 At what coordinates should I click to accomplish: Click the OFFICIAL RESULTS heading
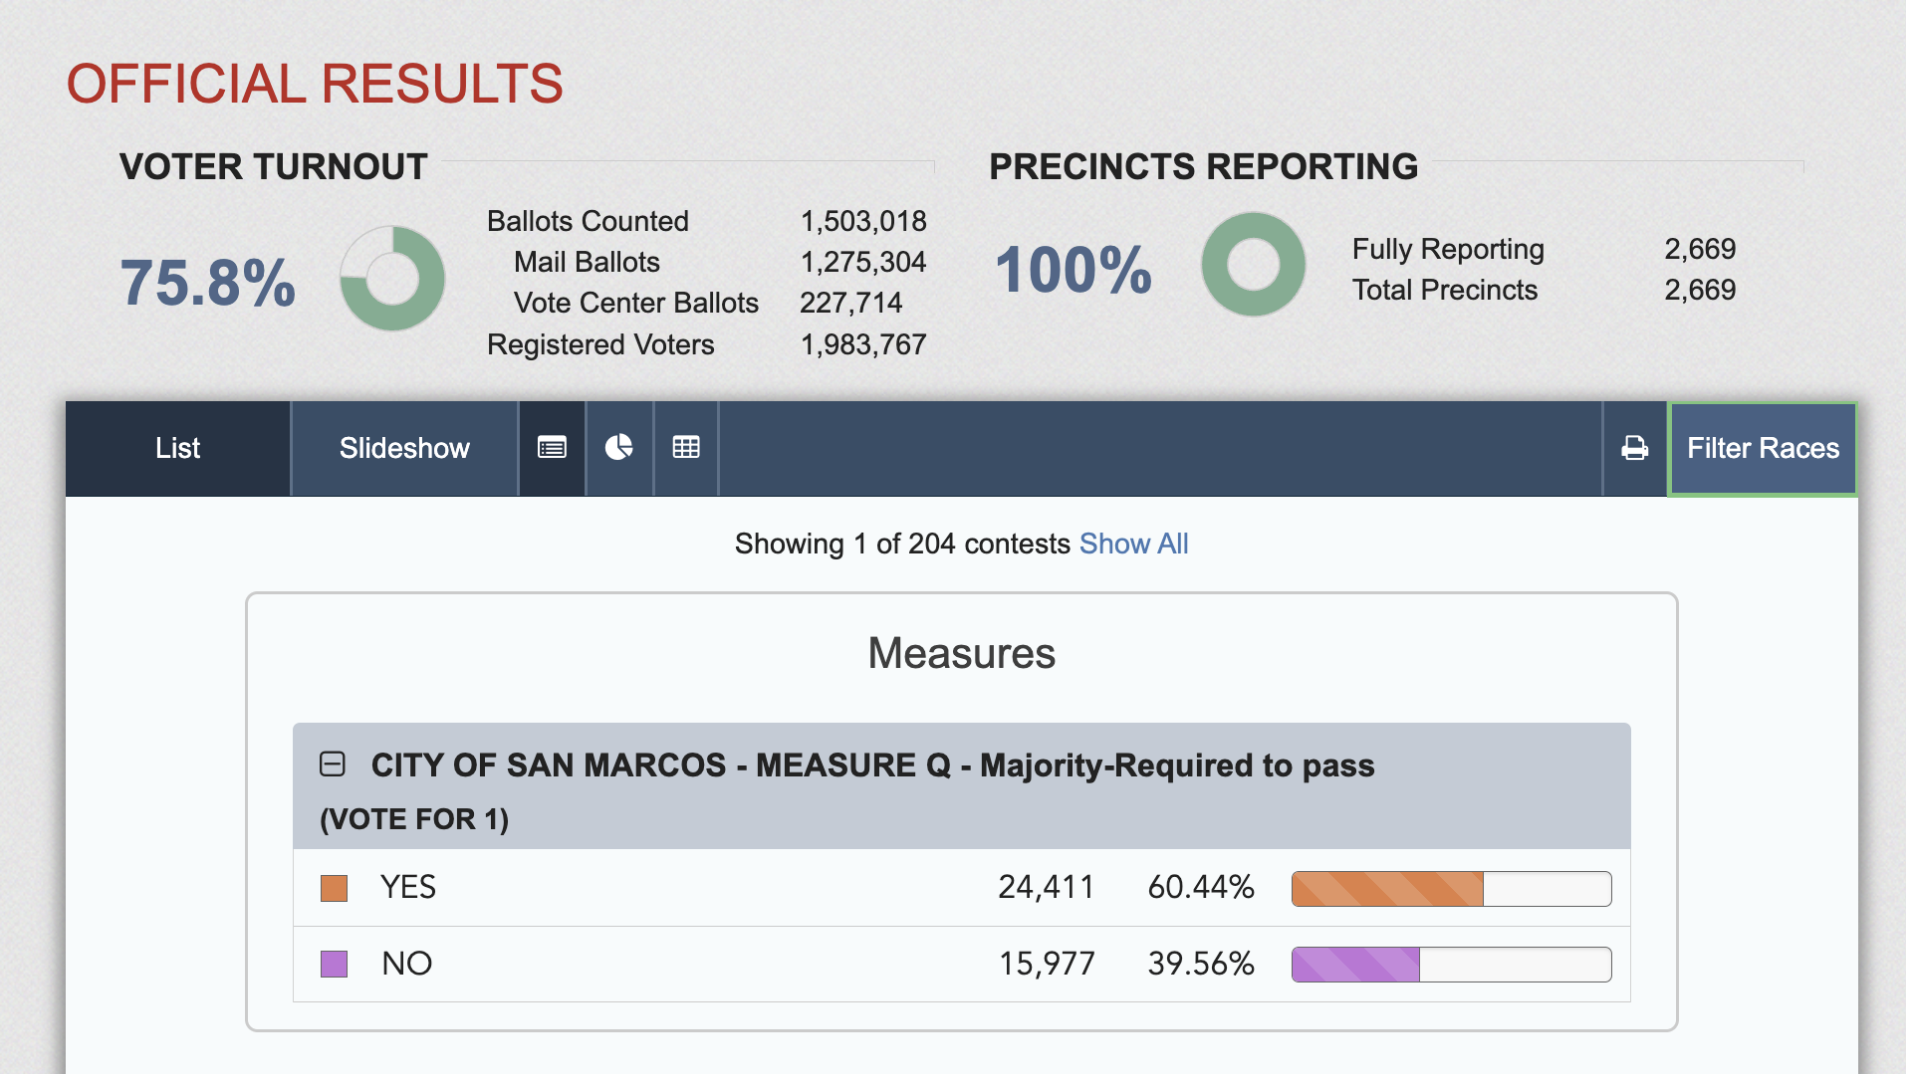point(313,84)
